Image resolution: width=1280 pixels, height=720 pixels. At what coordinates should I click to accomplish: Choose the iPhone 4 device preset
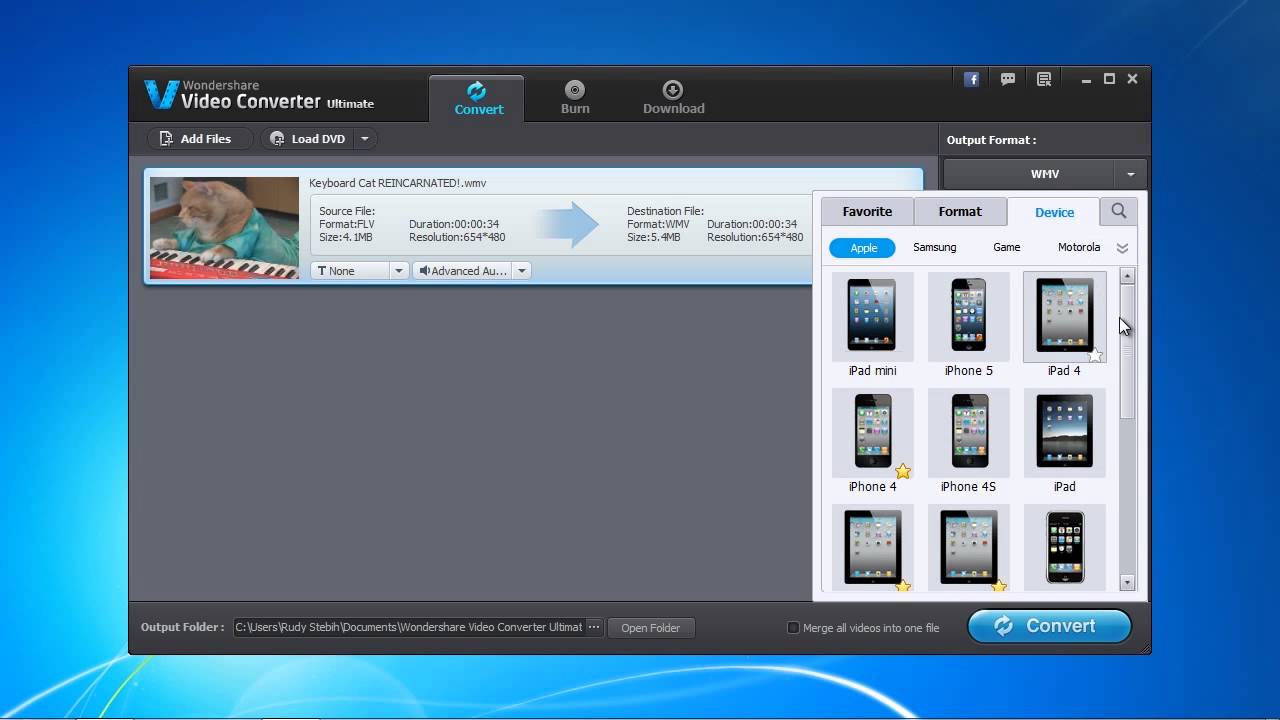pyautogui.click(x=873, y=441)
